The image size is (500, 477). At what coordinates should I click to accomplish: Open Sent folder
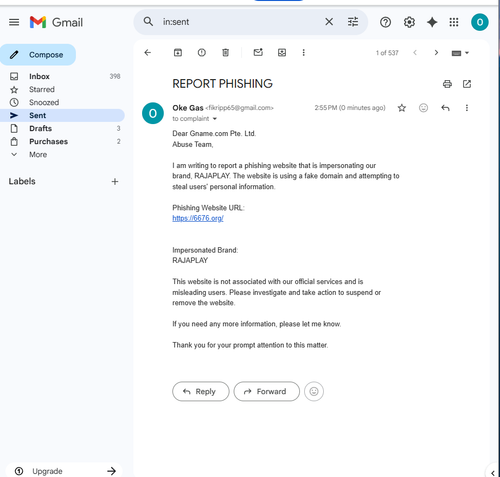click(63, 115)
